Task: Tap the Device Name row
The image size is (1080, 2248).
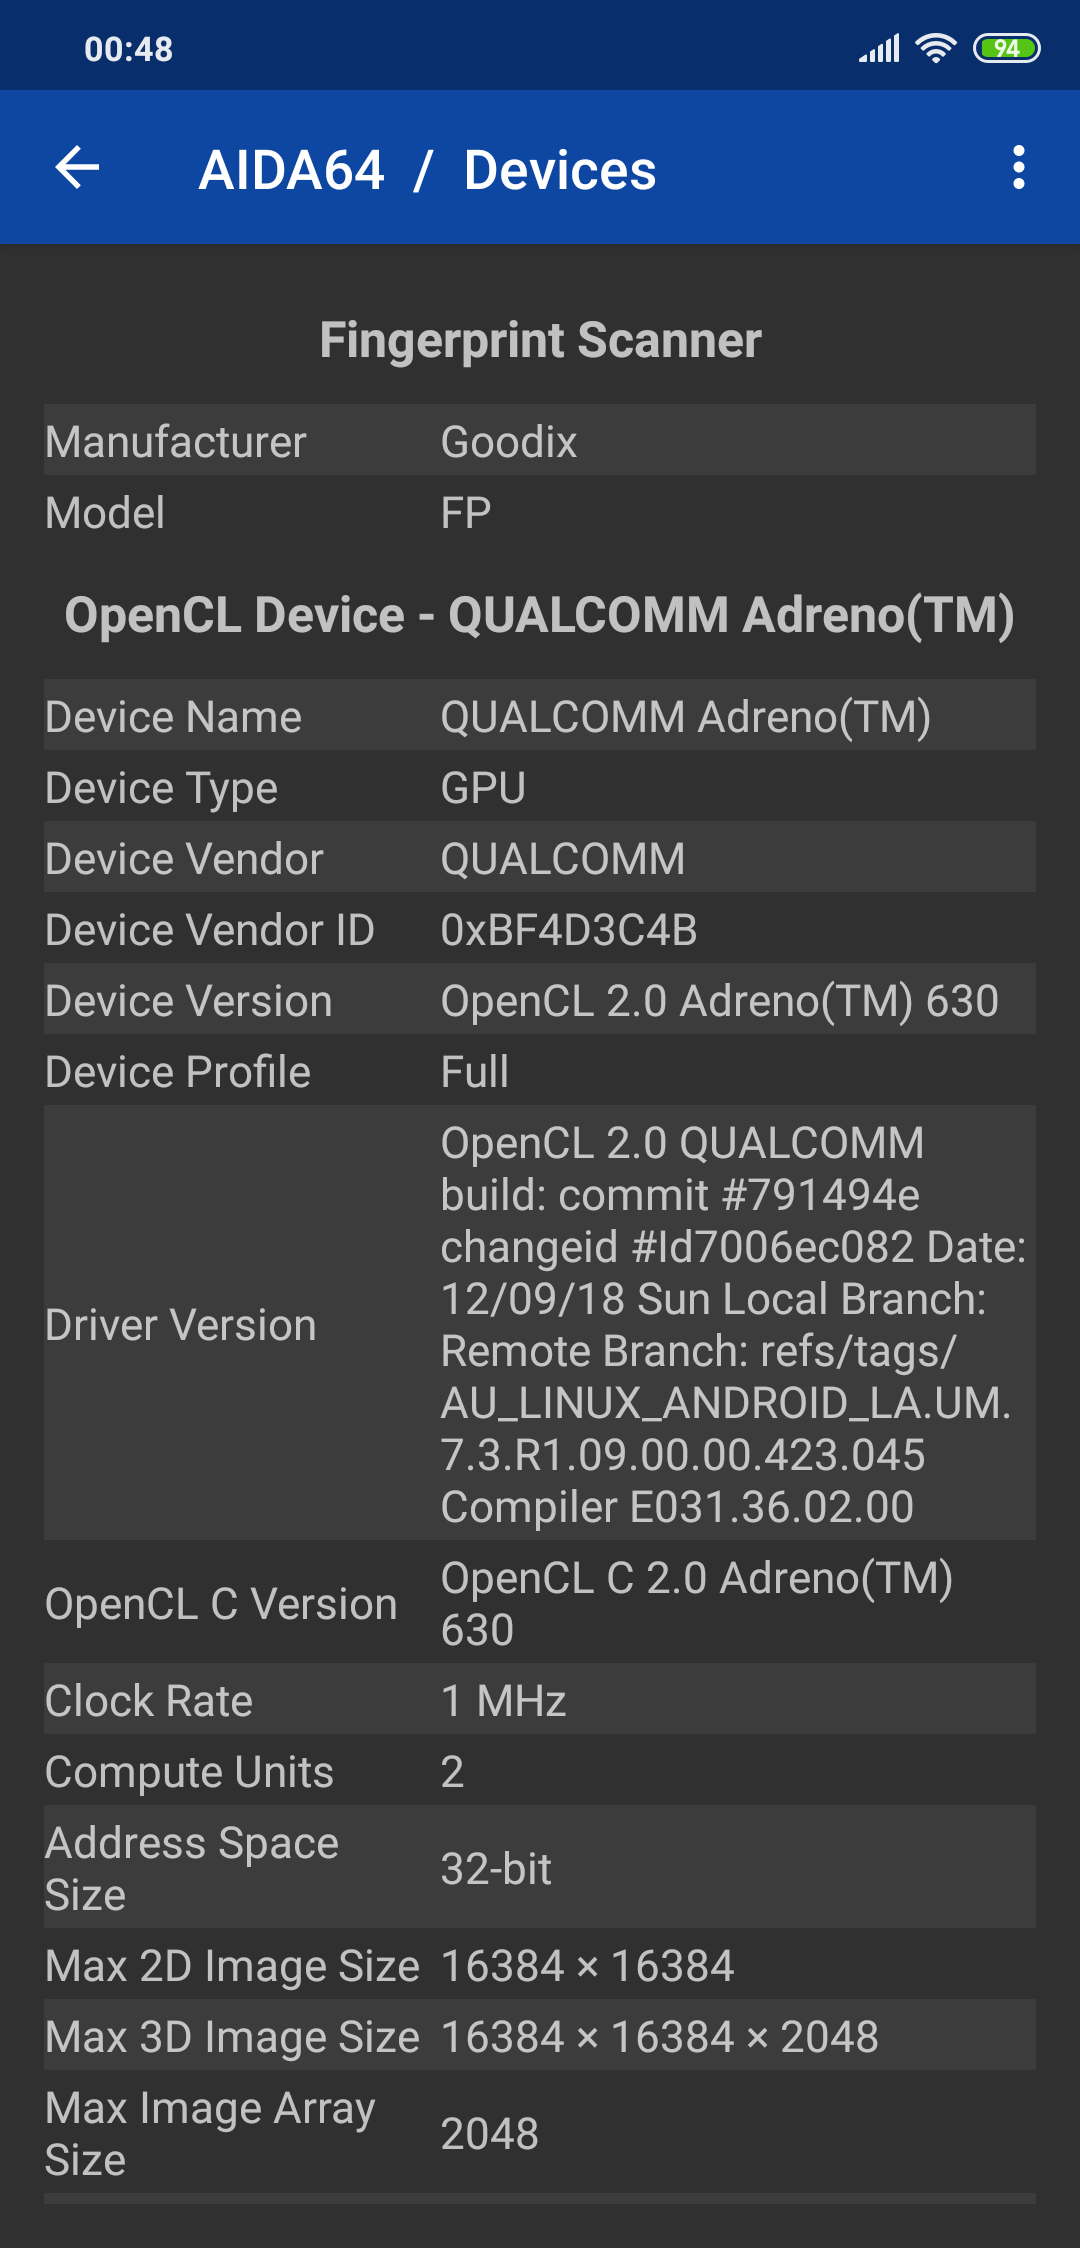Action: coord(540,716)
